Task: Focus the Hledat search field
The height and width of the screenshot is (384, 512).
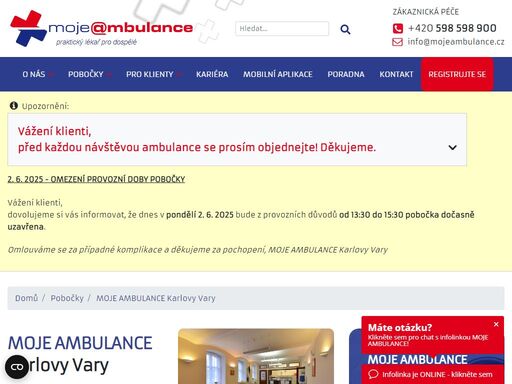Action: coord(282,29)
